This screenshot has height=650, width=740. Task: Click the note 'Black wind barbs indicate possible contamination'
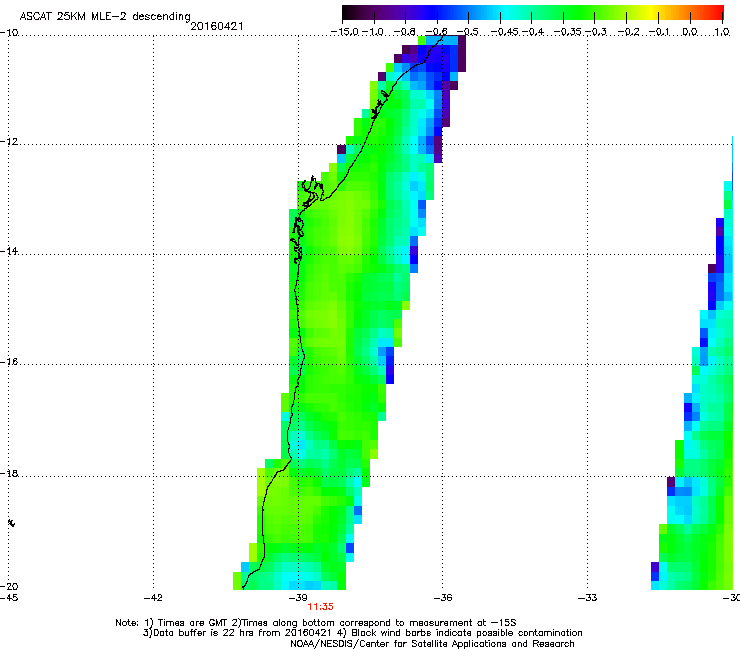467,633
